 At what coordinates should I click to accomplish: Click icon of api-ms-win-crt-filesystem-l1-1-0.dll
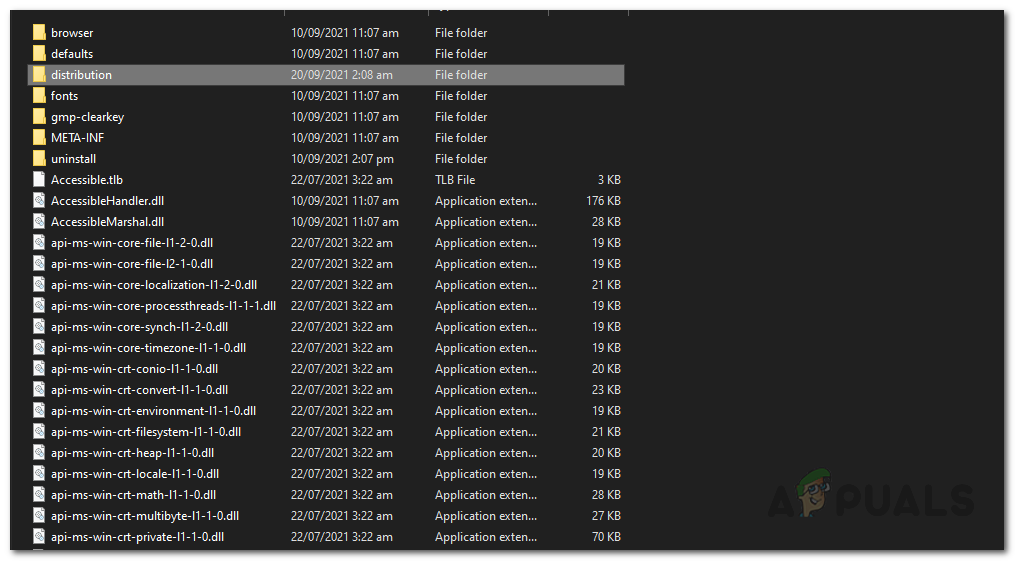39,432
